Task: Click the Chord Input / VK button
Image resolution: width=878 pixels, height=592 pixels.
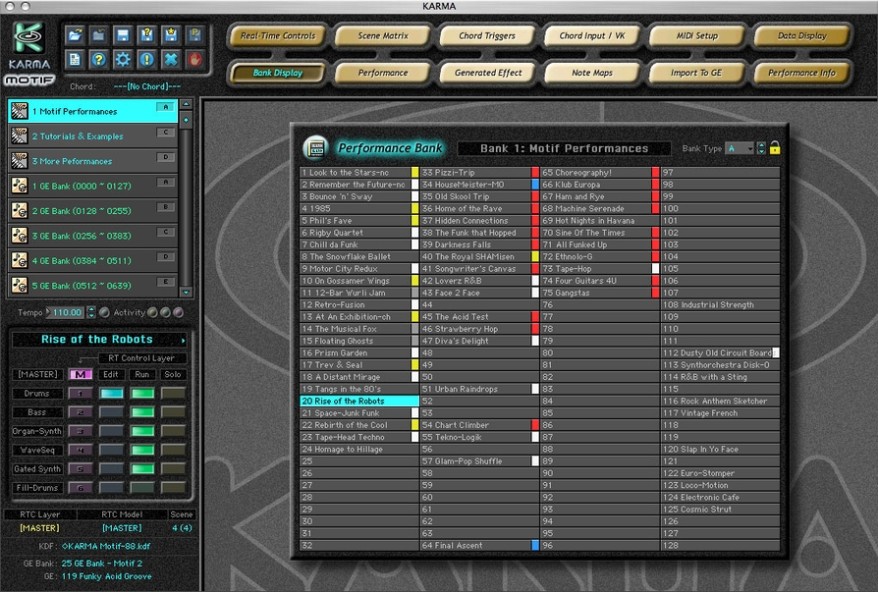Action: 592,36
